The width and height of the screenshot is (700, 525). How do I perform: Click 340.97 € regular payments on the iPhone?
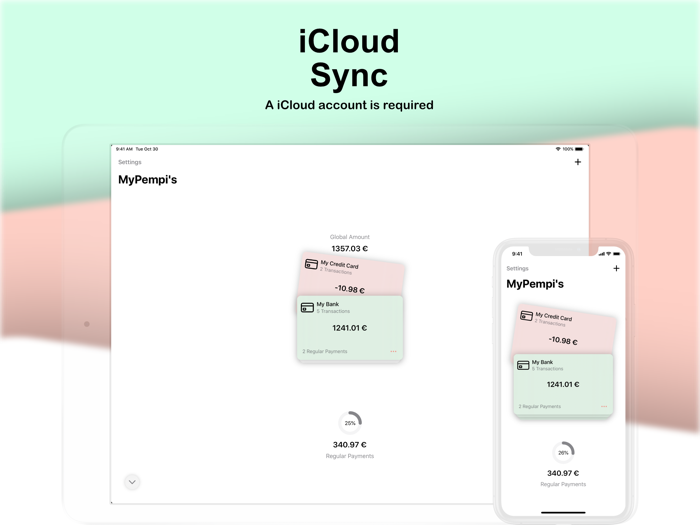click(x=563, y=473)
